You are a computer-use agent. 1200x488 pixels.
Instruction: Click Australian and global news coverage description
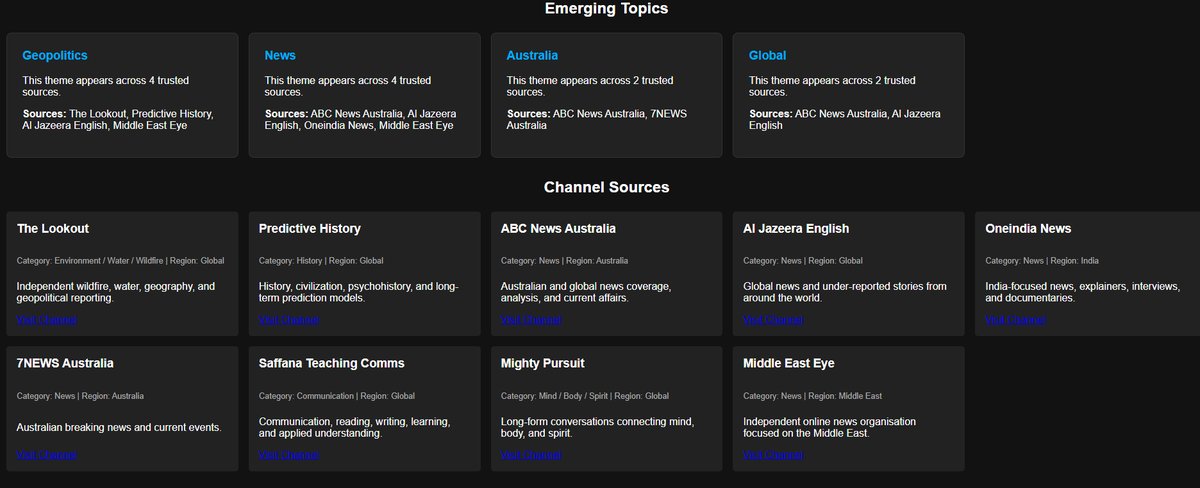(x=586, y=292)
